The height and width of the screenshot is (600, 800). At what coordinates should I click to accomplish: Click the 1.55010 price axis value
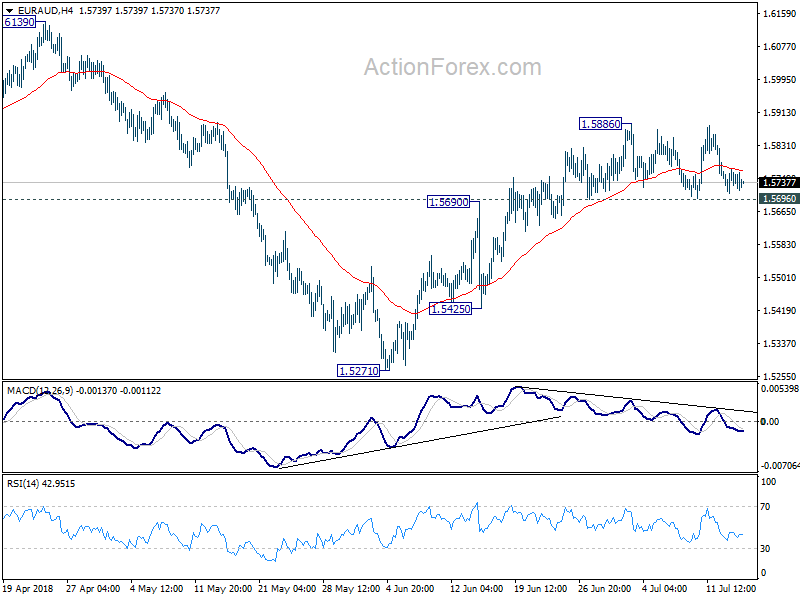click(779, 278)
